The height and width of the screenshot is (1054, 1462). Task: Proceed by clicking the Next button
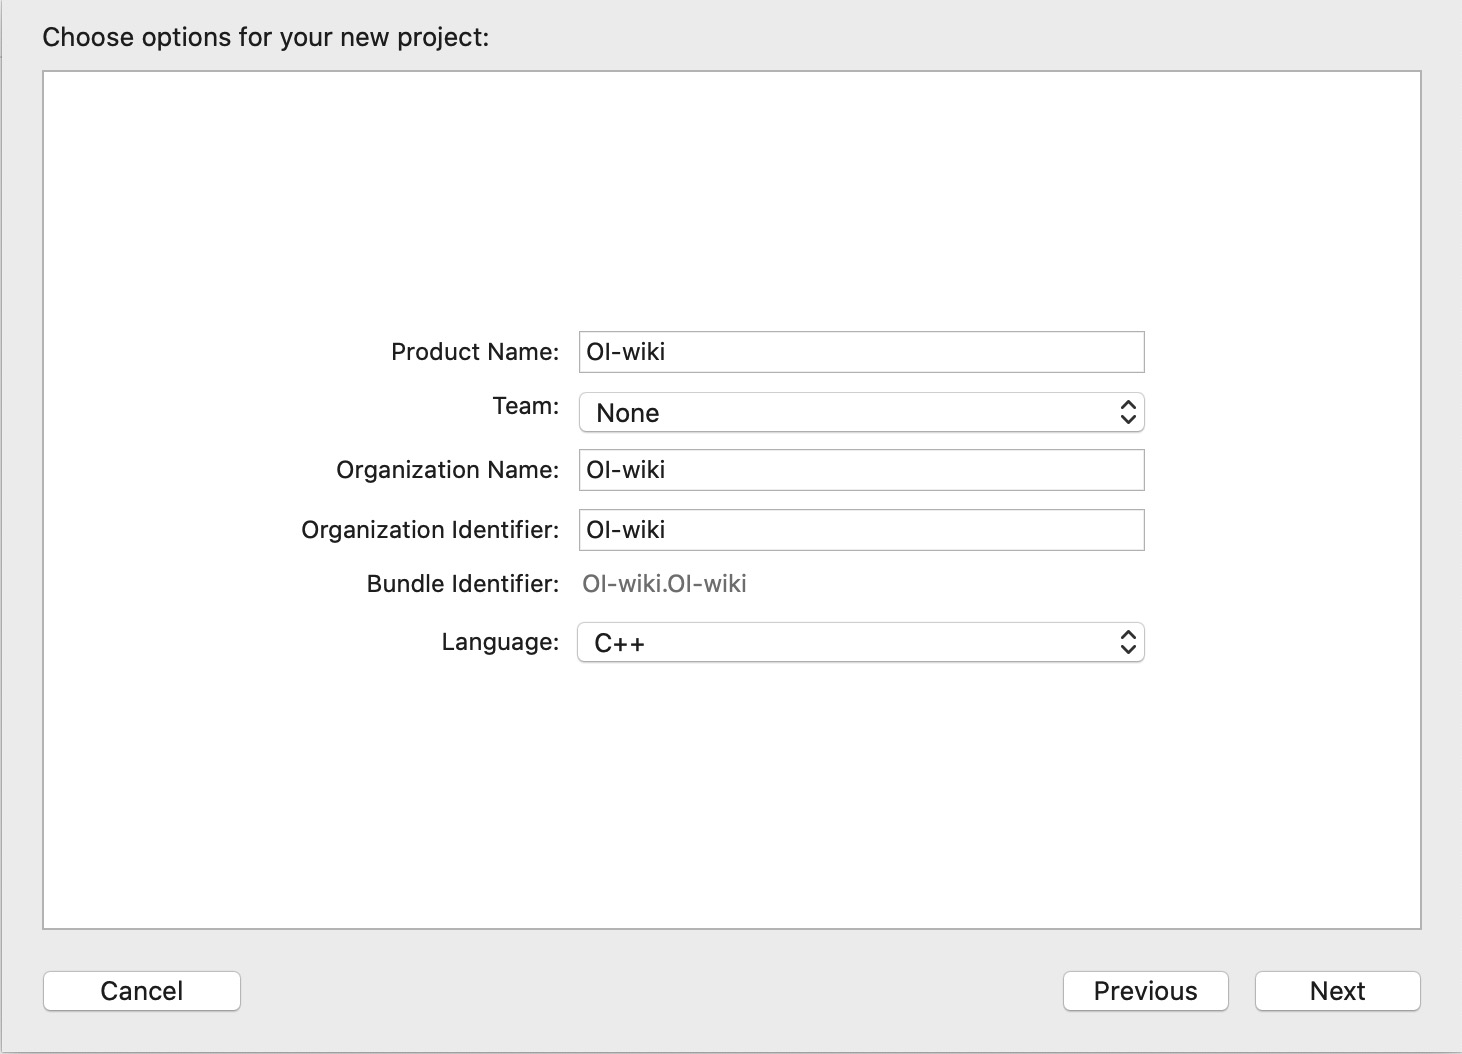point(1337,991)
